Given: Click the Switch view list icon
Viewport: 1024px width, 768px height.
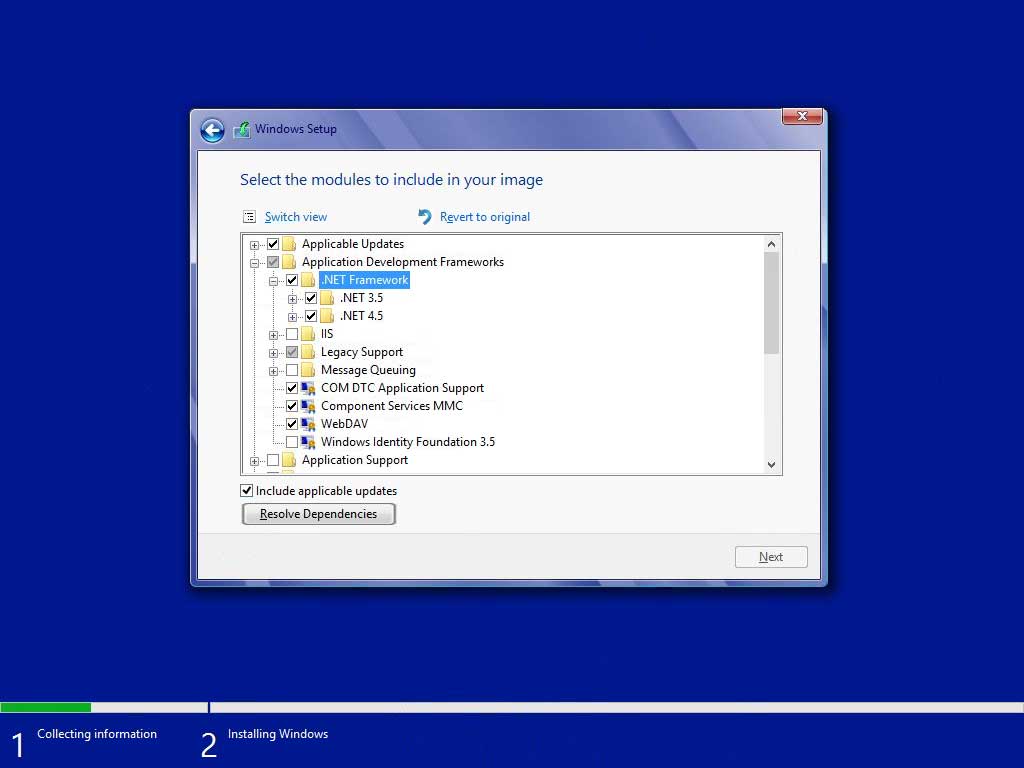Looking at the screenshot, I should click(x=249, y=217).
